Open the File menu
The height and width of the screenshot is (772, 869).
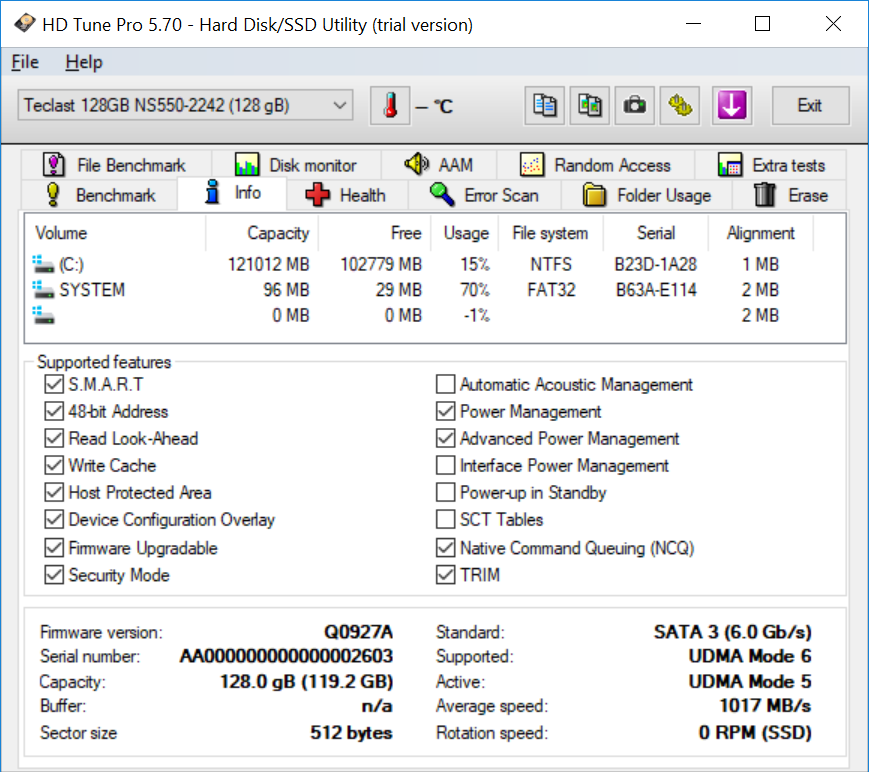click(25, 62)
